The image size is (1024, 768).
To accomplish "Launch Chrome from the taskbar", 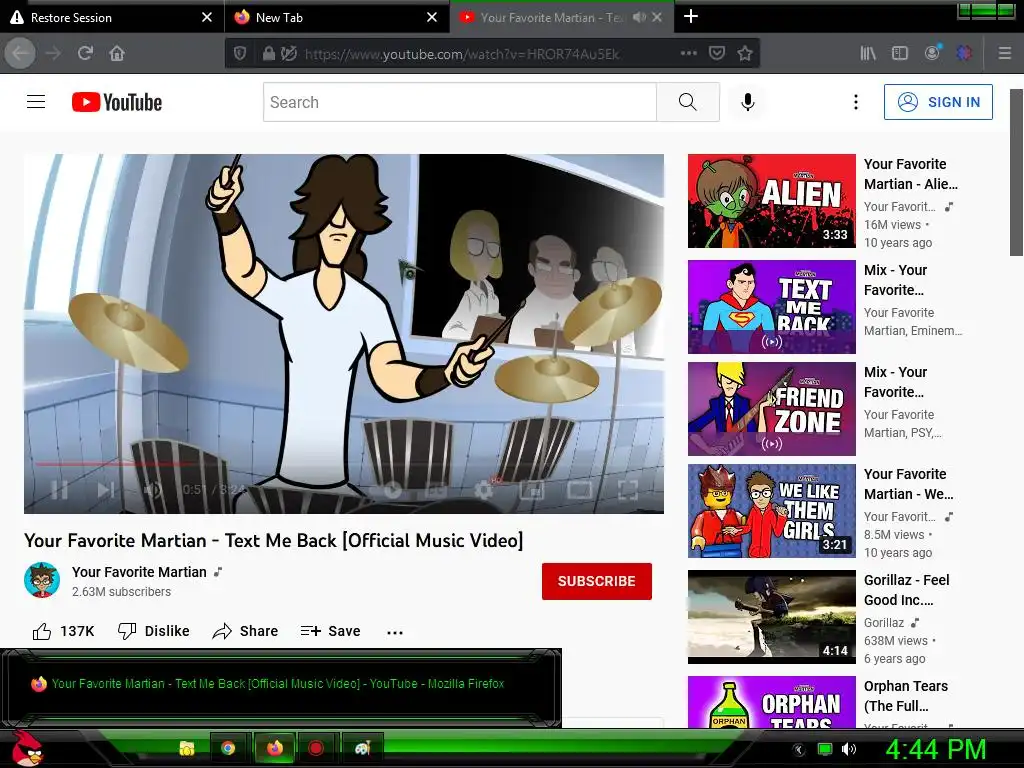I will (x=228, y=748).
